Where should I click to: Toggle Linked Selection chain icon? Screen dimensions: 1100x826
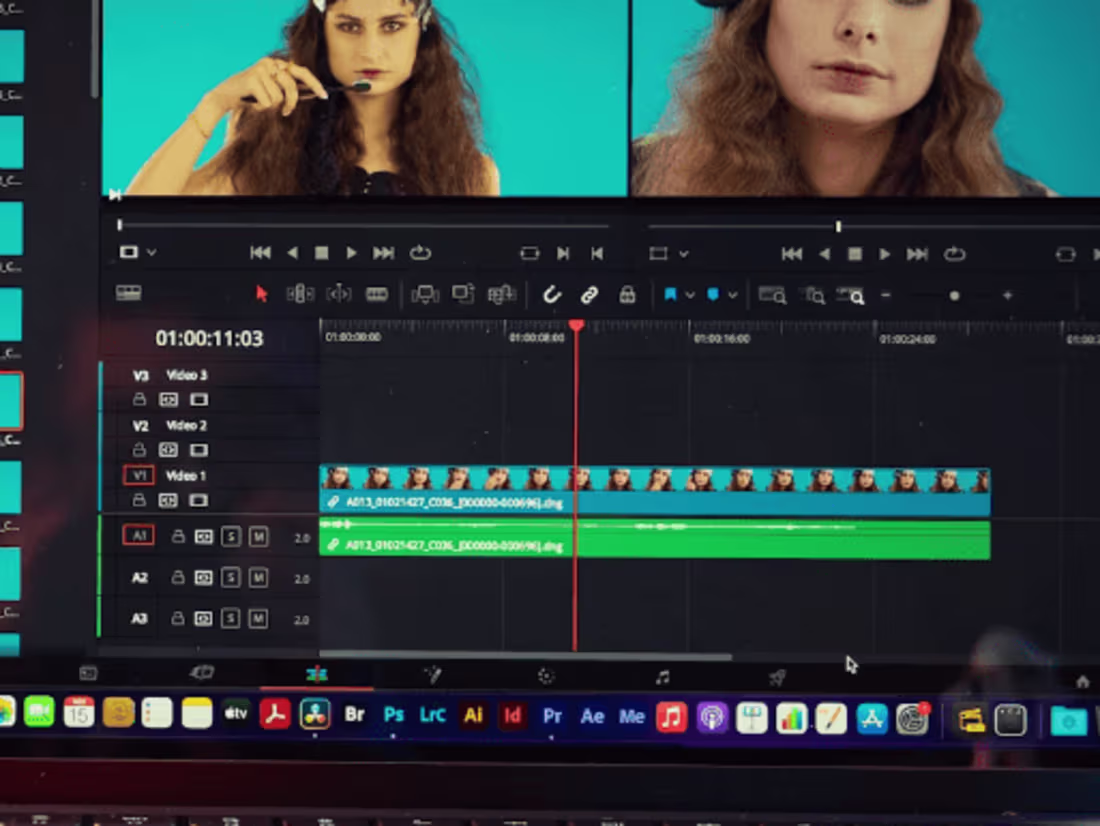[x=589, y=295]
